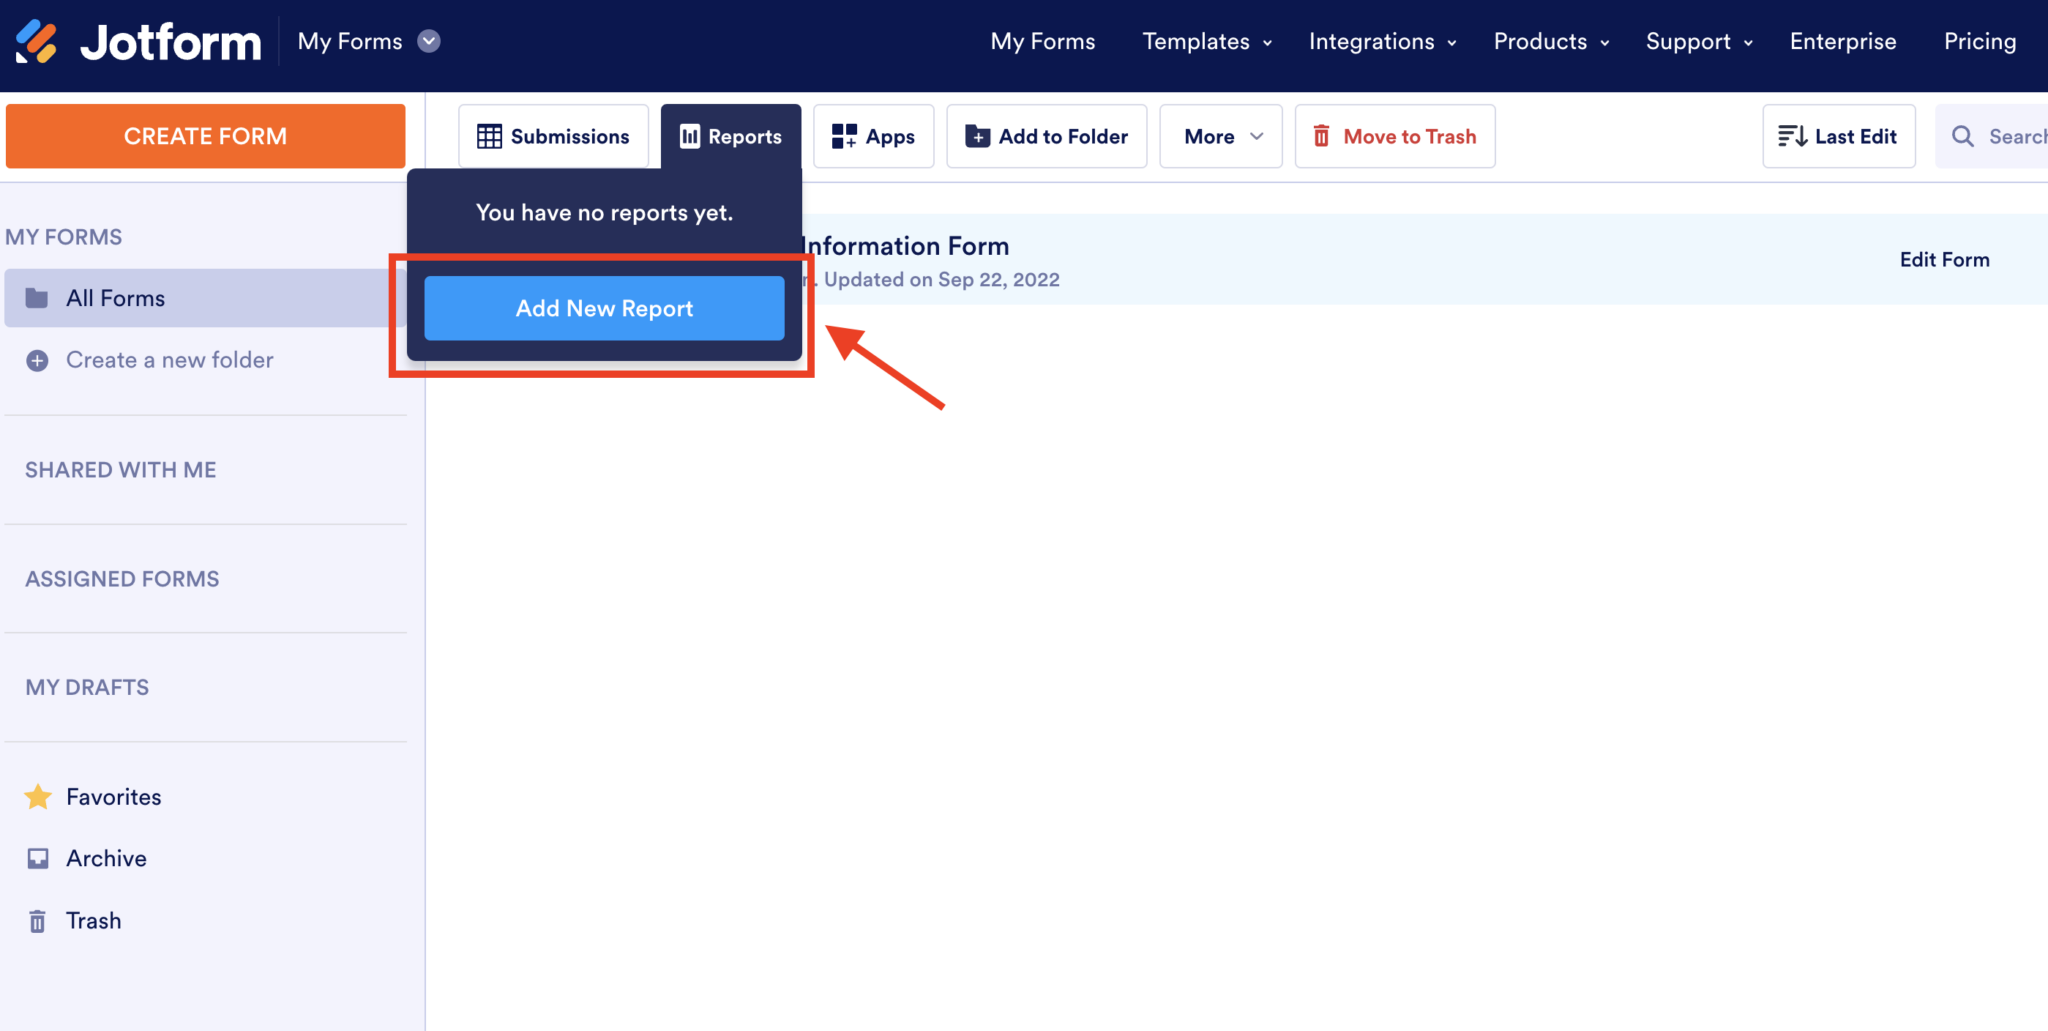The image size is (2048, 1031).
Task: Click the search magnifier icon
Action: click(x=1963, y=136)
